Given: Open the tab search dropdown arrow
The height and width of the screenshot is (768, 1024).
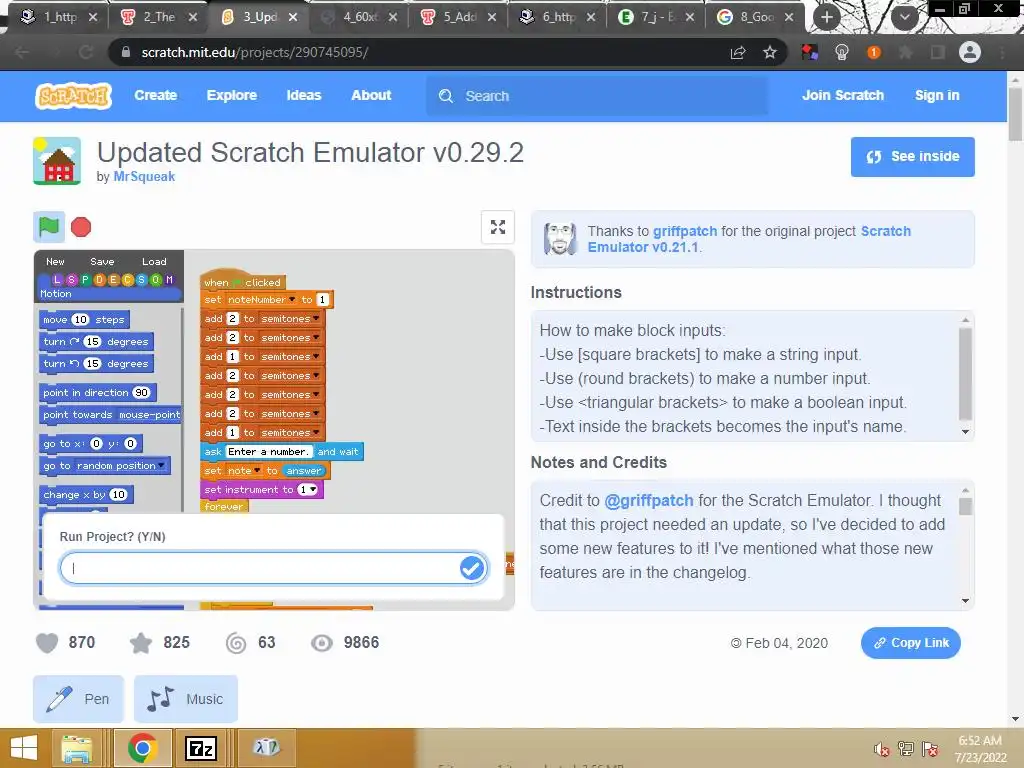Looking at the screenshot, I should (x=904, y=17).
